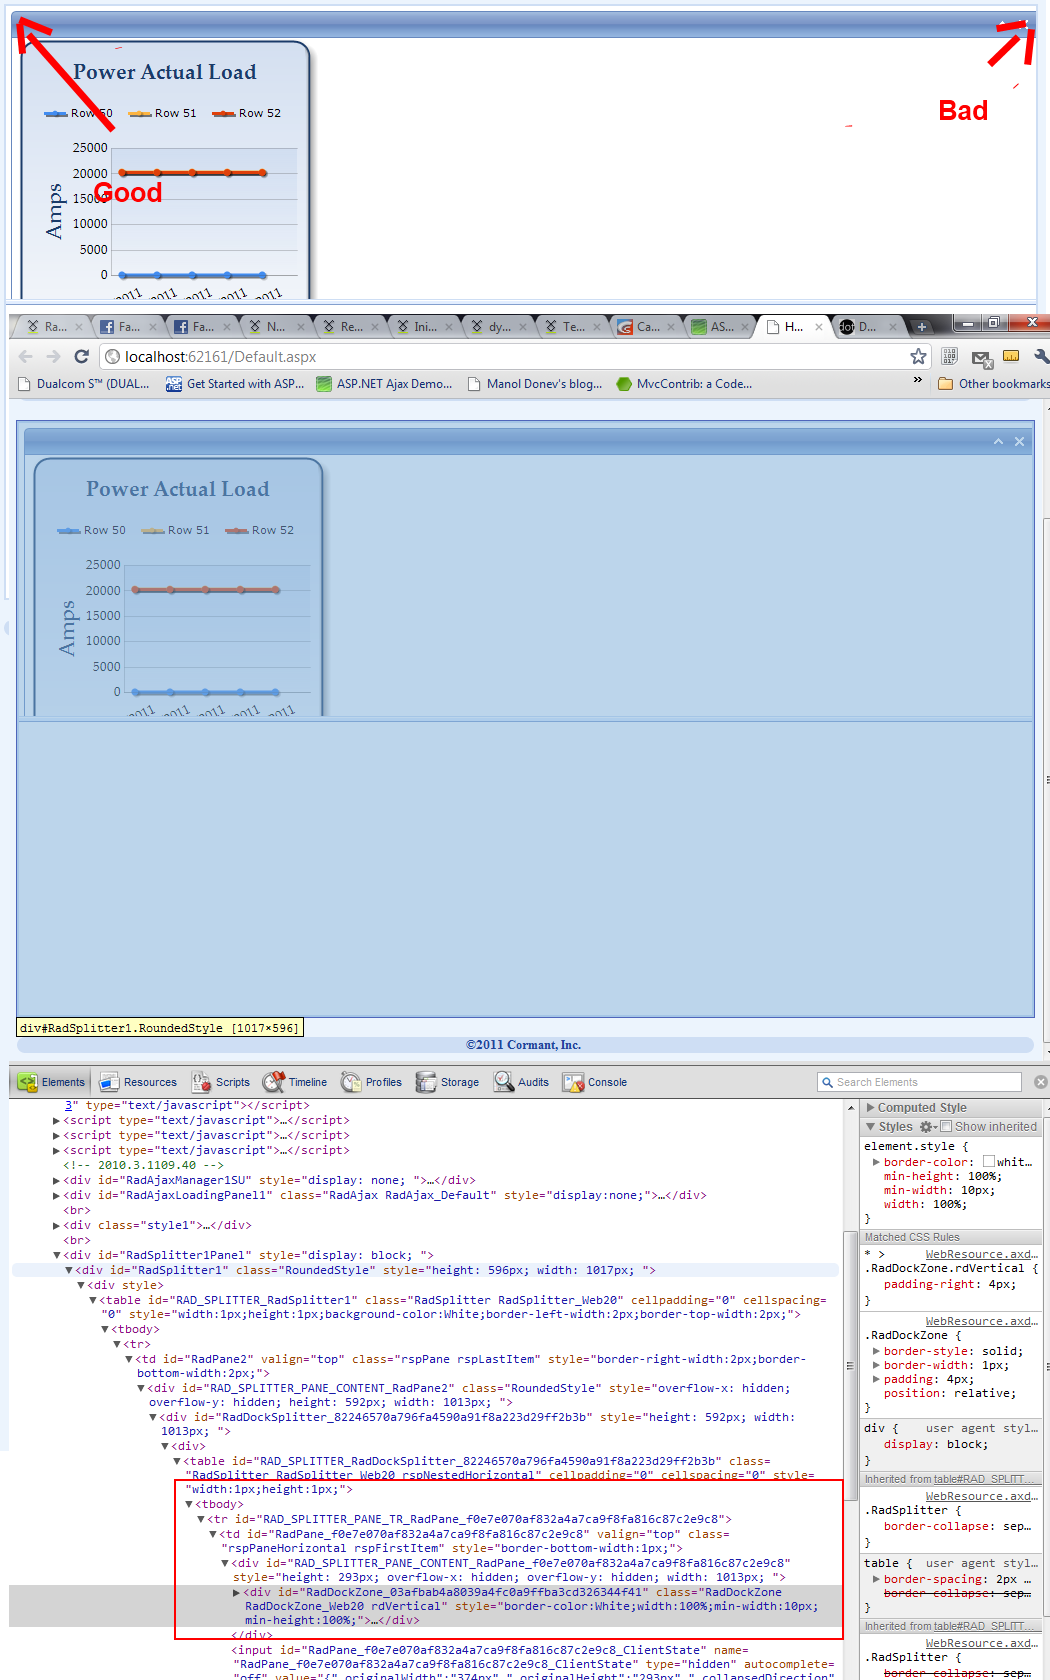Viewport: 1050px width, 1680px height.
Task: Click the browser forward arrow
Action: coord(53,356)
